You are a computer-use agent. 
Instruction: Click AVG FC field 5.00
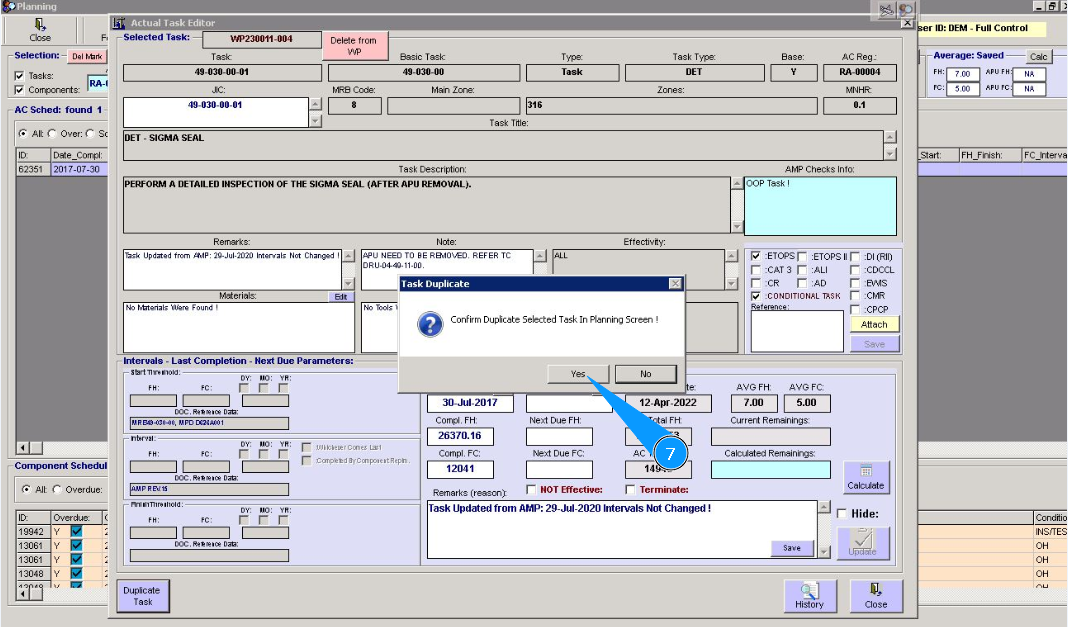pyautogui.click(x=806, y=403)
